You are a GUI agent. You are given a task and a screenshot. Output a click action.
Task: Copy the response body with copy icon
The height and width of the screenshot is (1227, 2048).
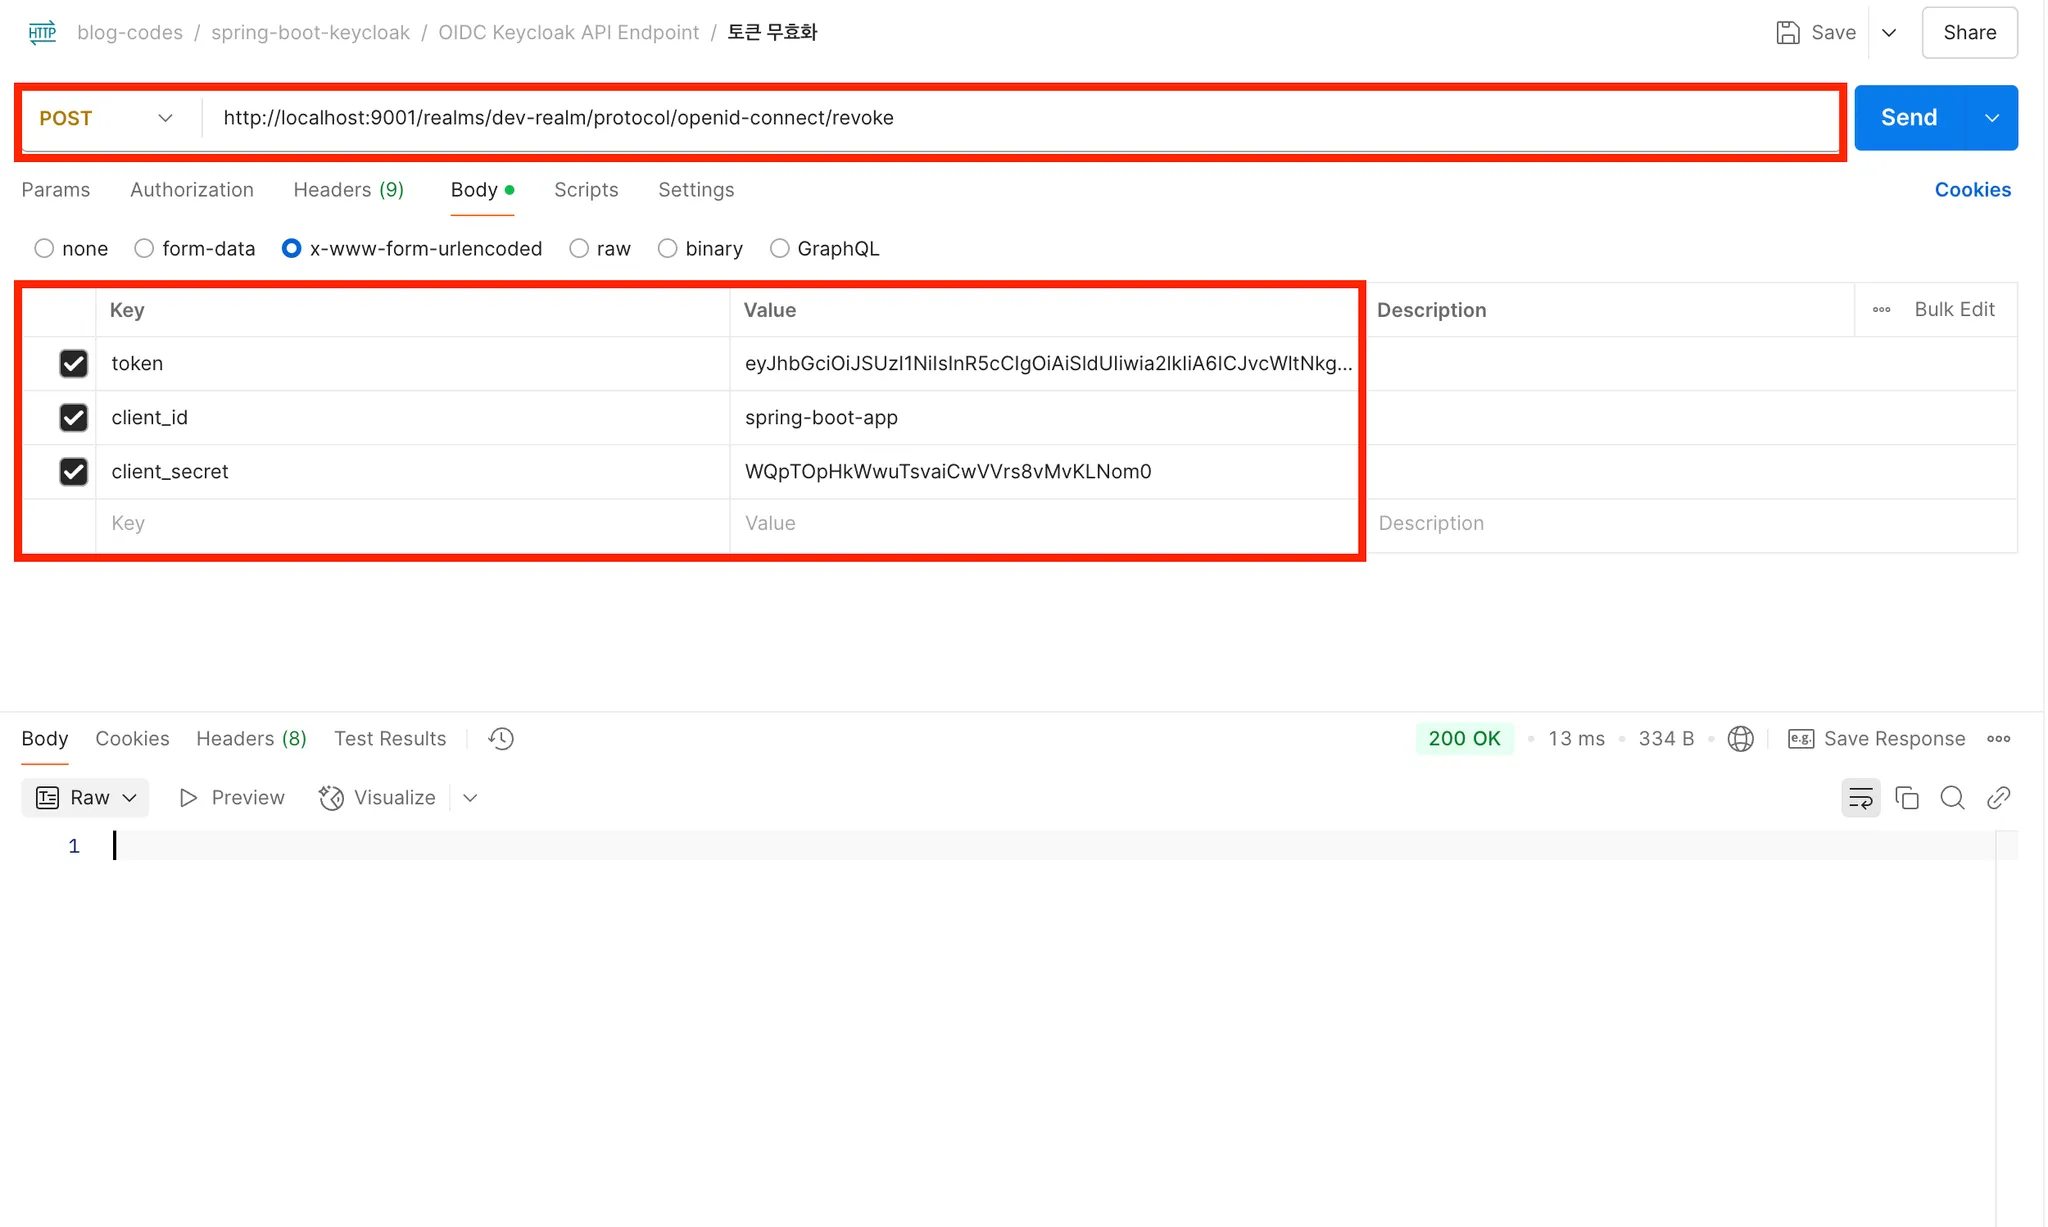tap(1907, 797)
